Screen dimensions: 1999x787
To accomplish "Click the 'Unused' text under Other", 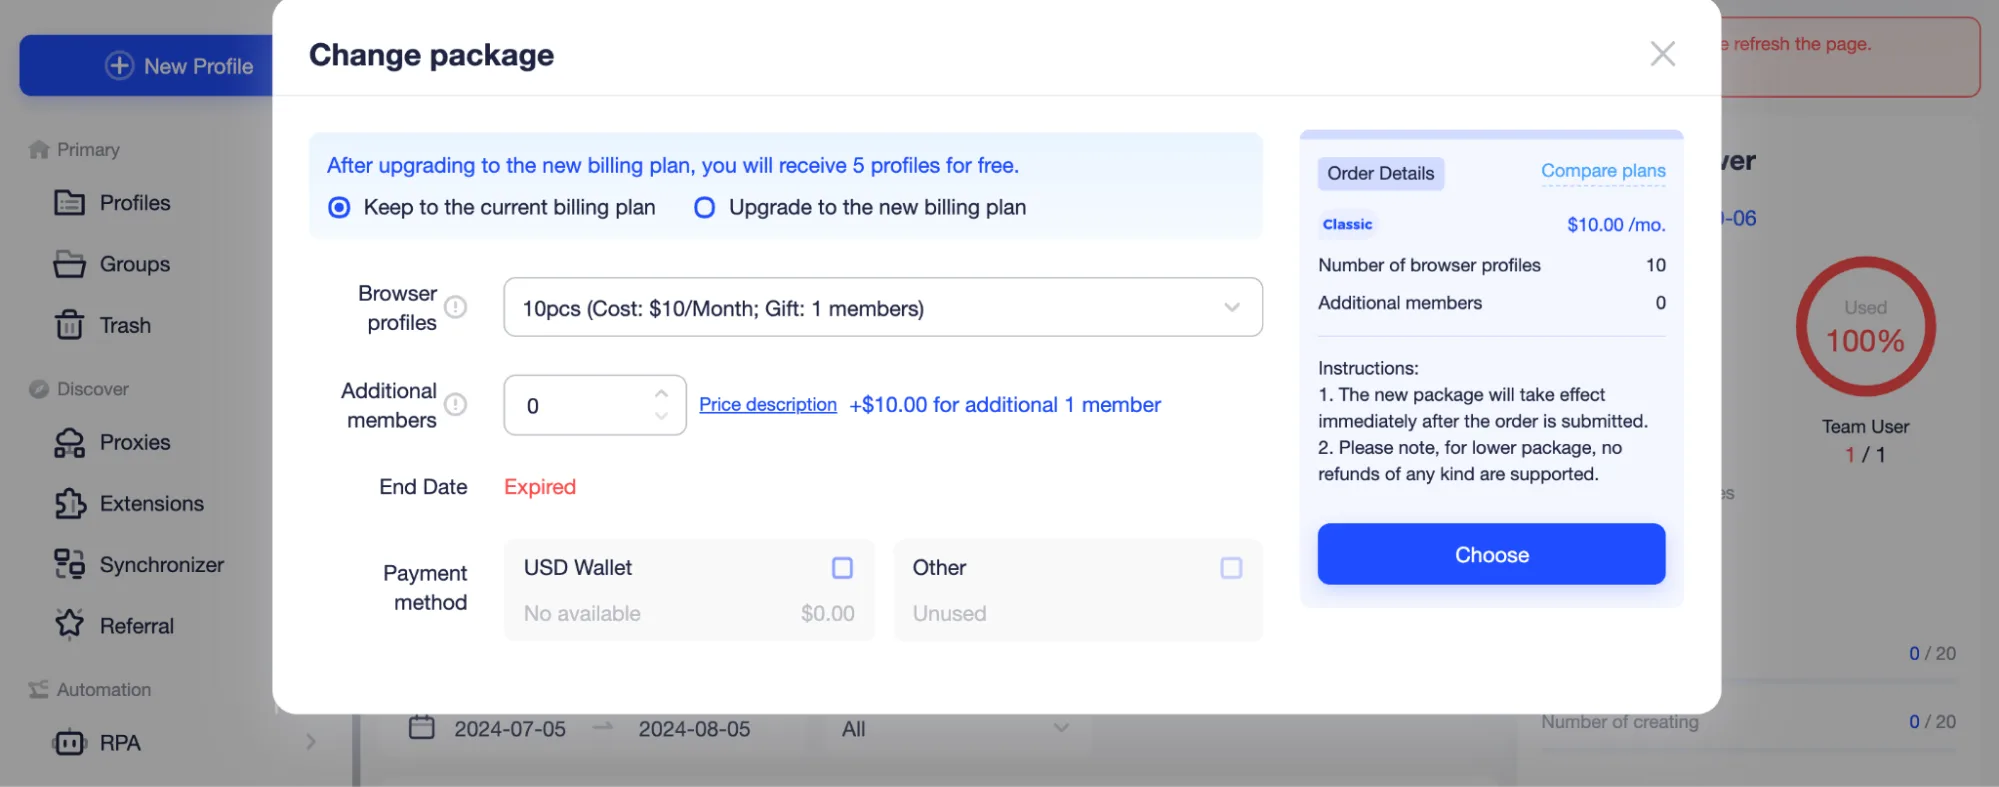I will click(949, 614).
